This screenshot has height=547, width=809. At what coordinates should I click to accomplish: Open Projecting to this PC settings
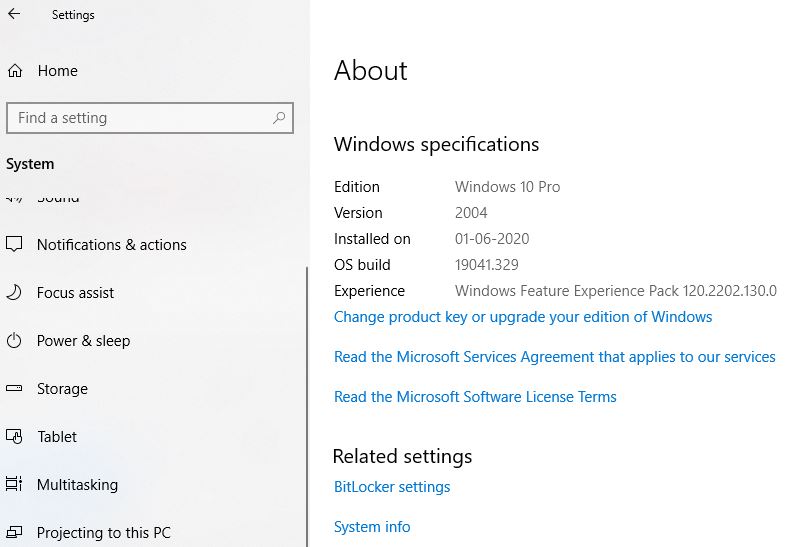click(x=104, y=533)
